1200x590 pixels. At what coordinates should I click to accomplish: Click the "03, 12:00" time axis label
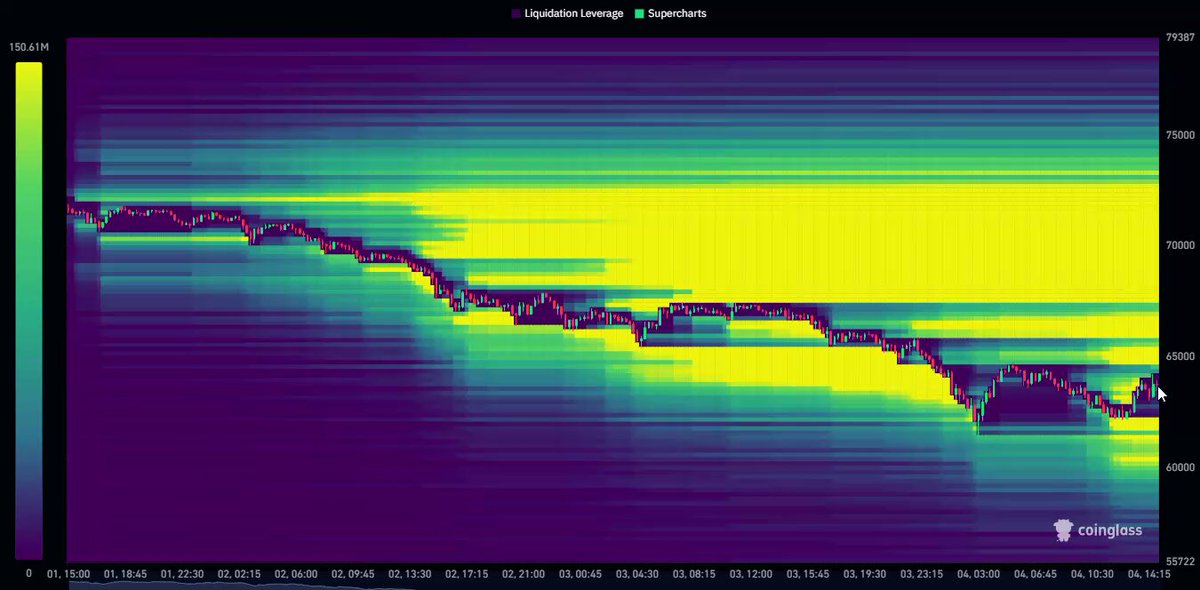[751, 575]
